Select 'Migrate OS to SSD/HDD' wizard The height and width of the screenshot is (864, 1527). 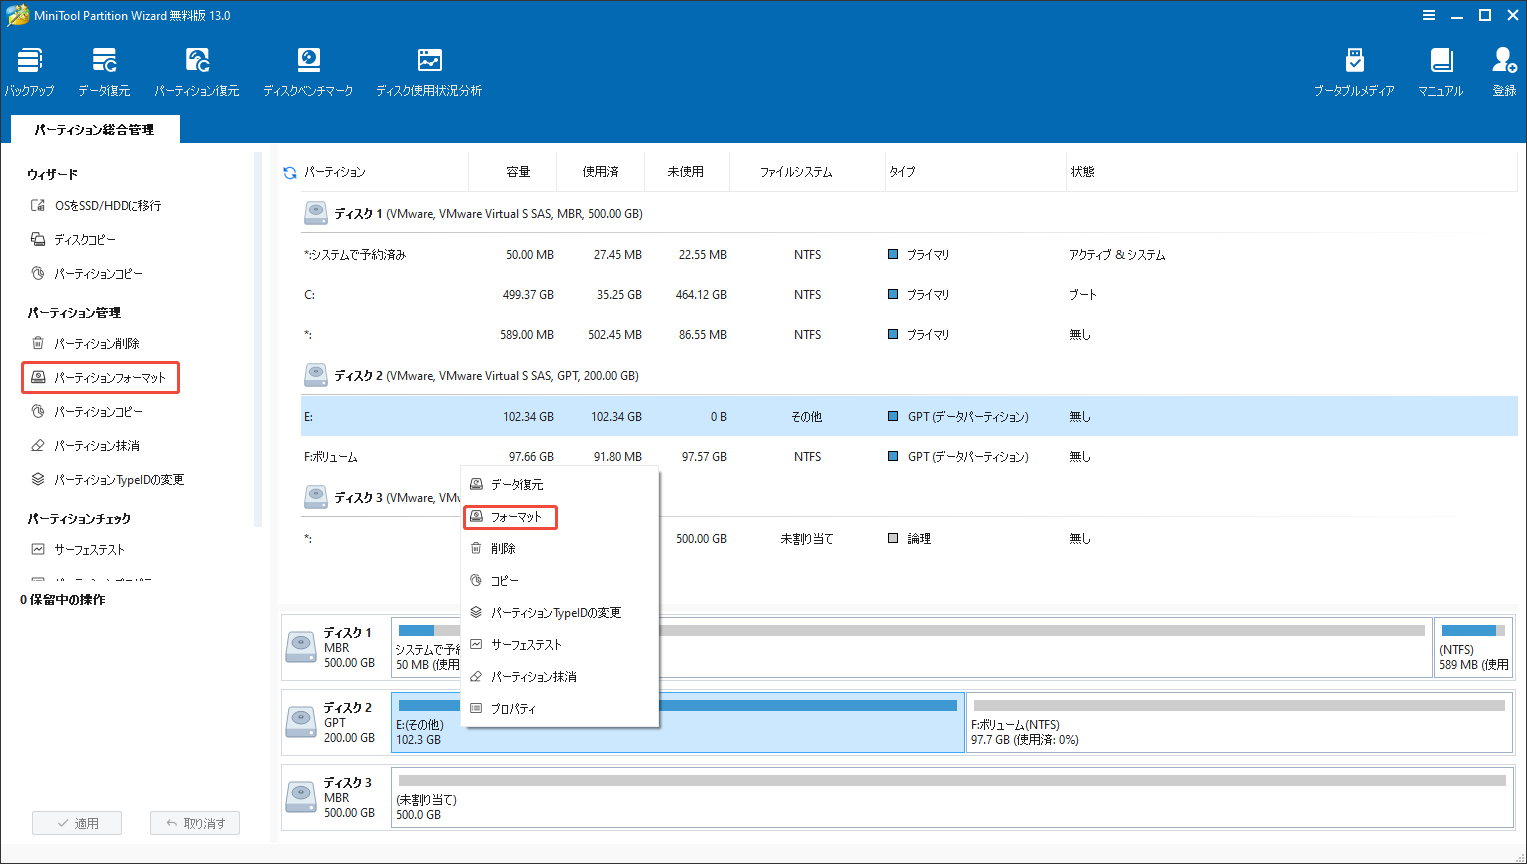pos(100,205)
